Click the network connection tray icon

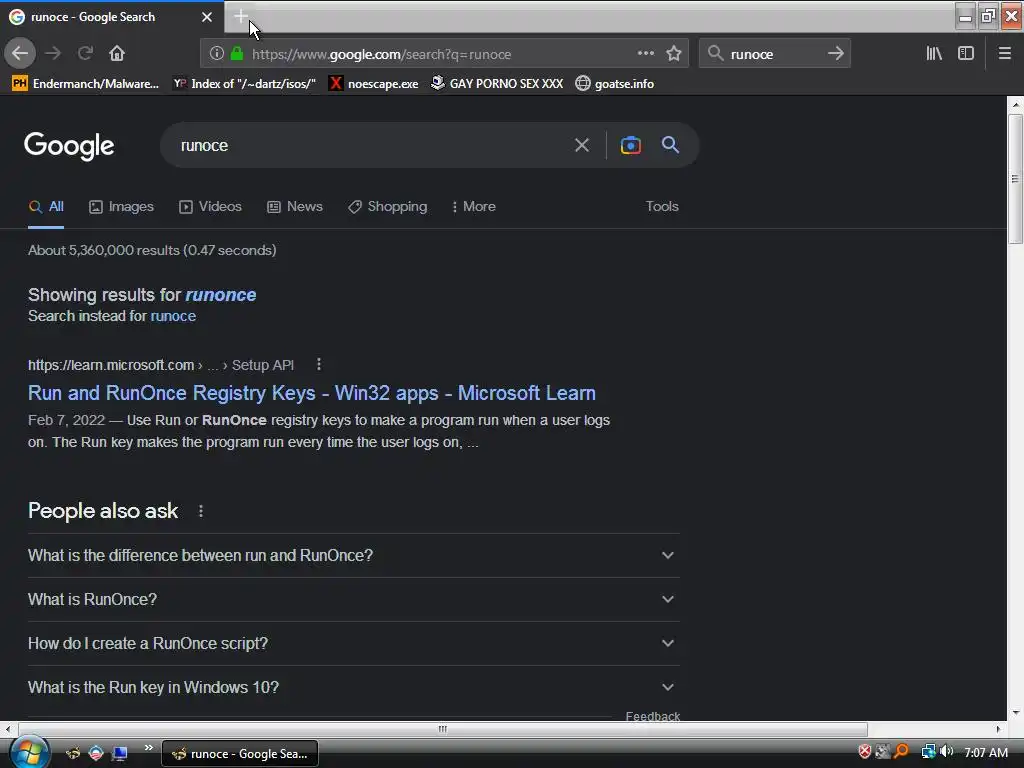tap(928, 752)
